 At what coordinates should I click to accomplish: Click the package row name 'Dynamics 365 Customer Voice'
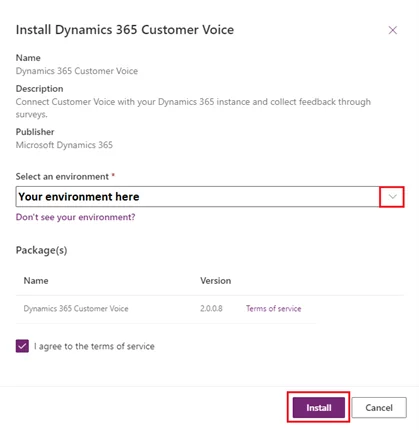coord(76,309)
